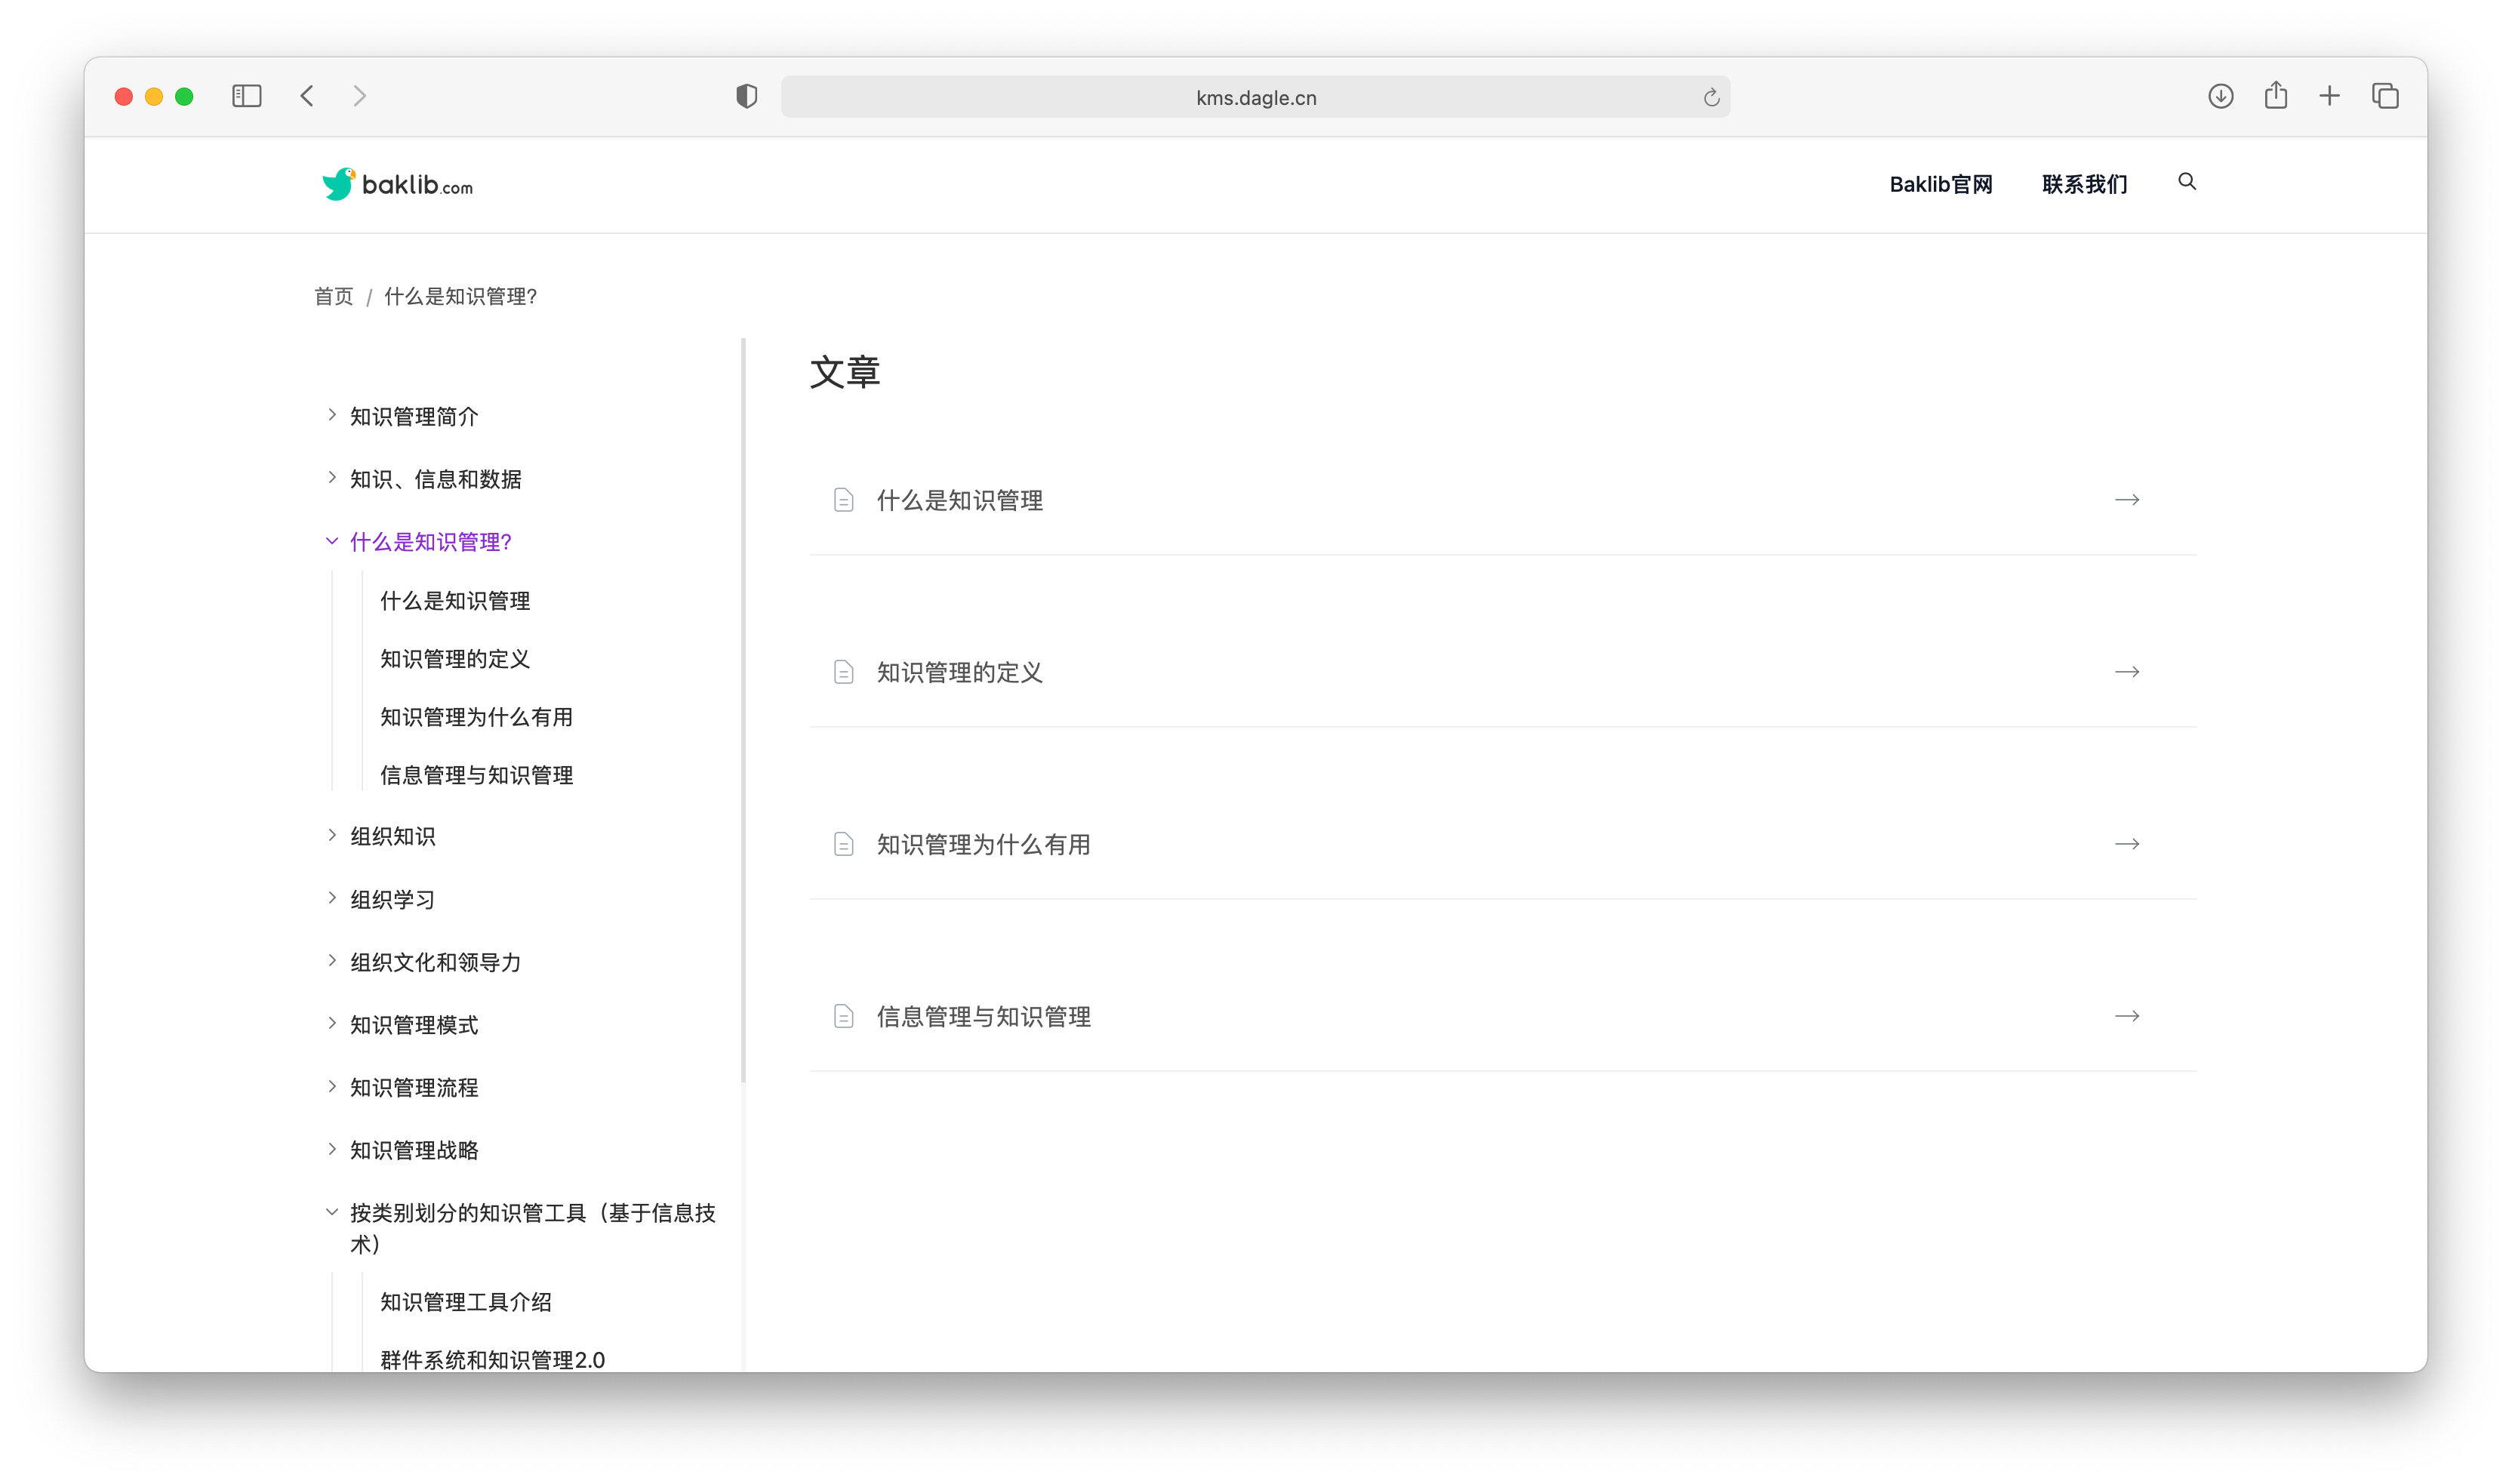The width and height of the screenshot is (2512, 1484).
Task: Click document icon beside 知识管理的定义 article
Action: (x=843, y=672)
